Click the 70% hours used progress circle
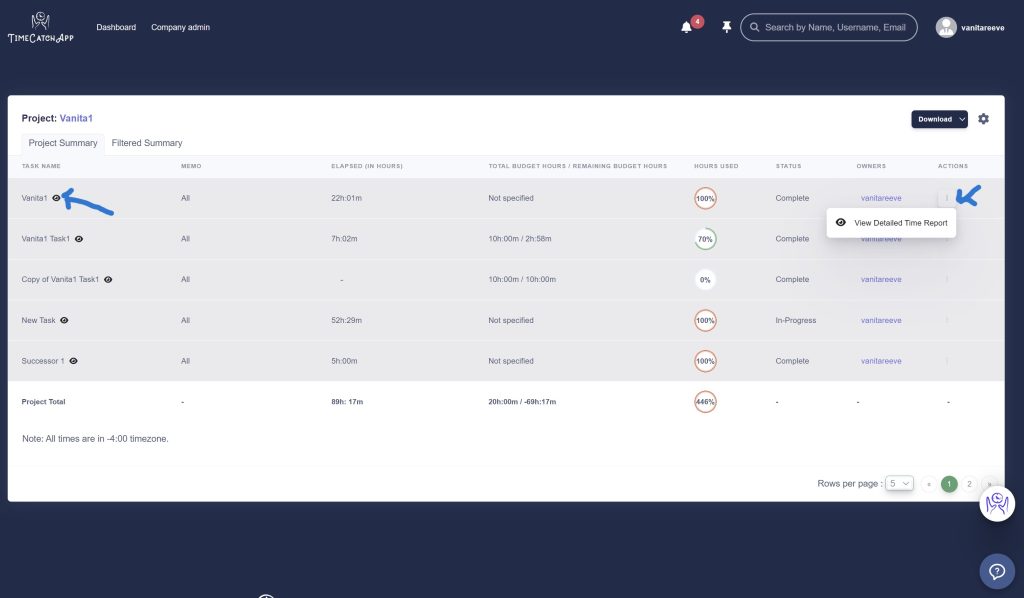Viewport: 1024px width, 598px height. pyautogui.click(x=705, y=239)
